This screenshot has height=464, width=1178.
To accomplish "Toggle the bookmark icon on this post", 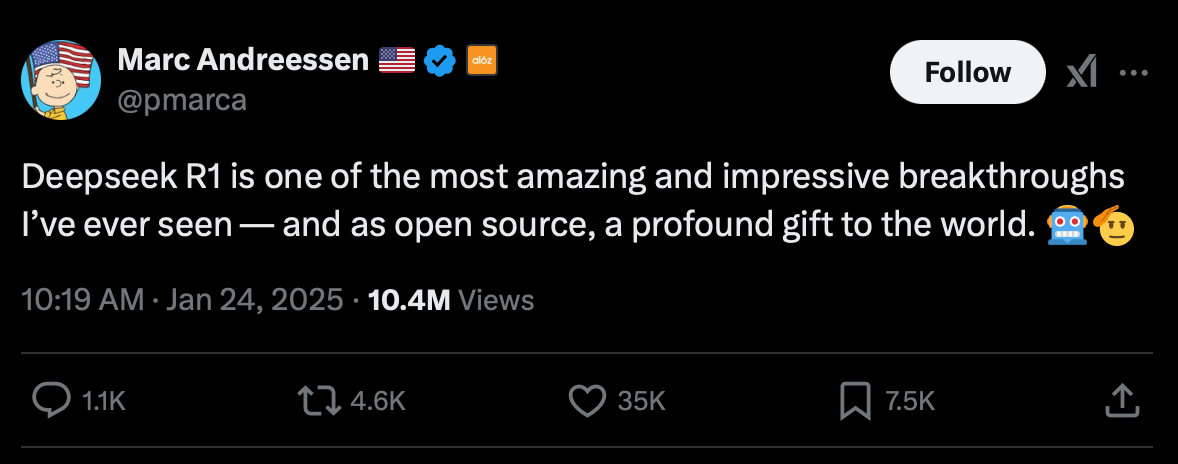I will 854,401.
